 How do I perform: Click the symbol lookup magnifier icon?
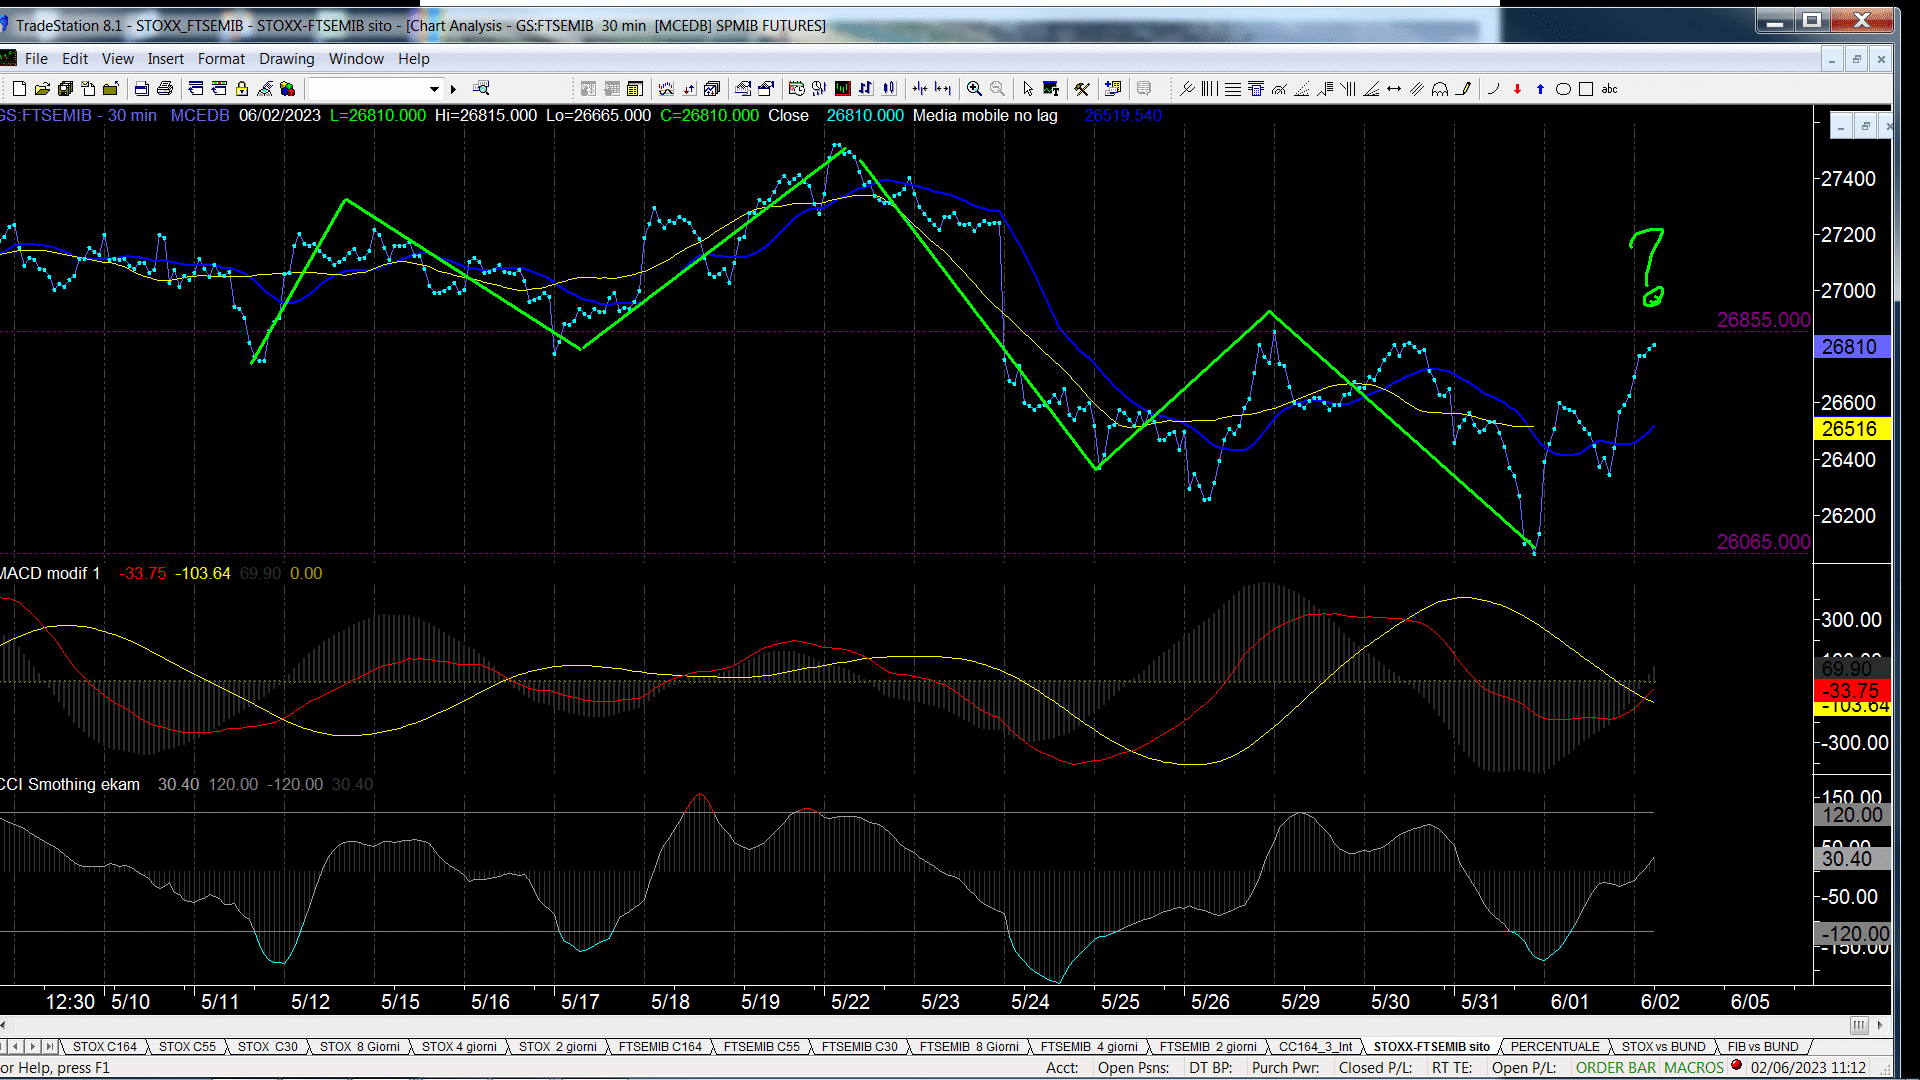[481, 89]
